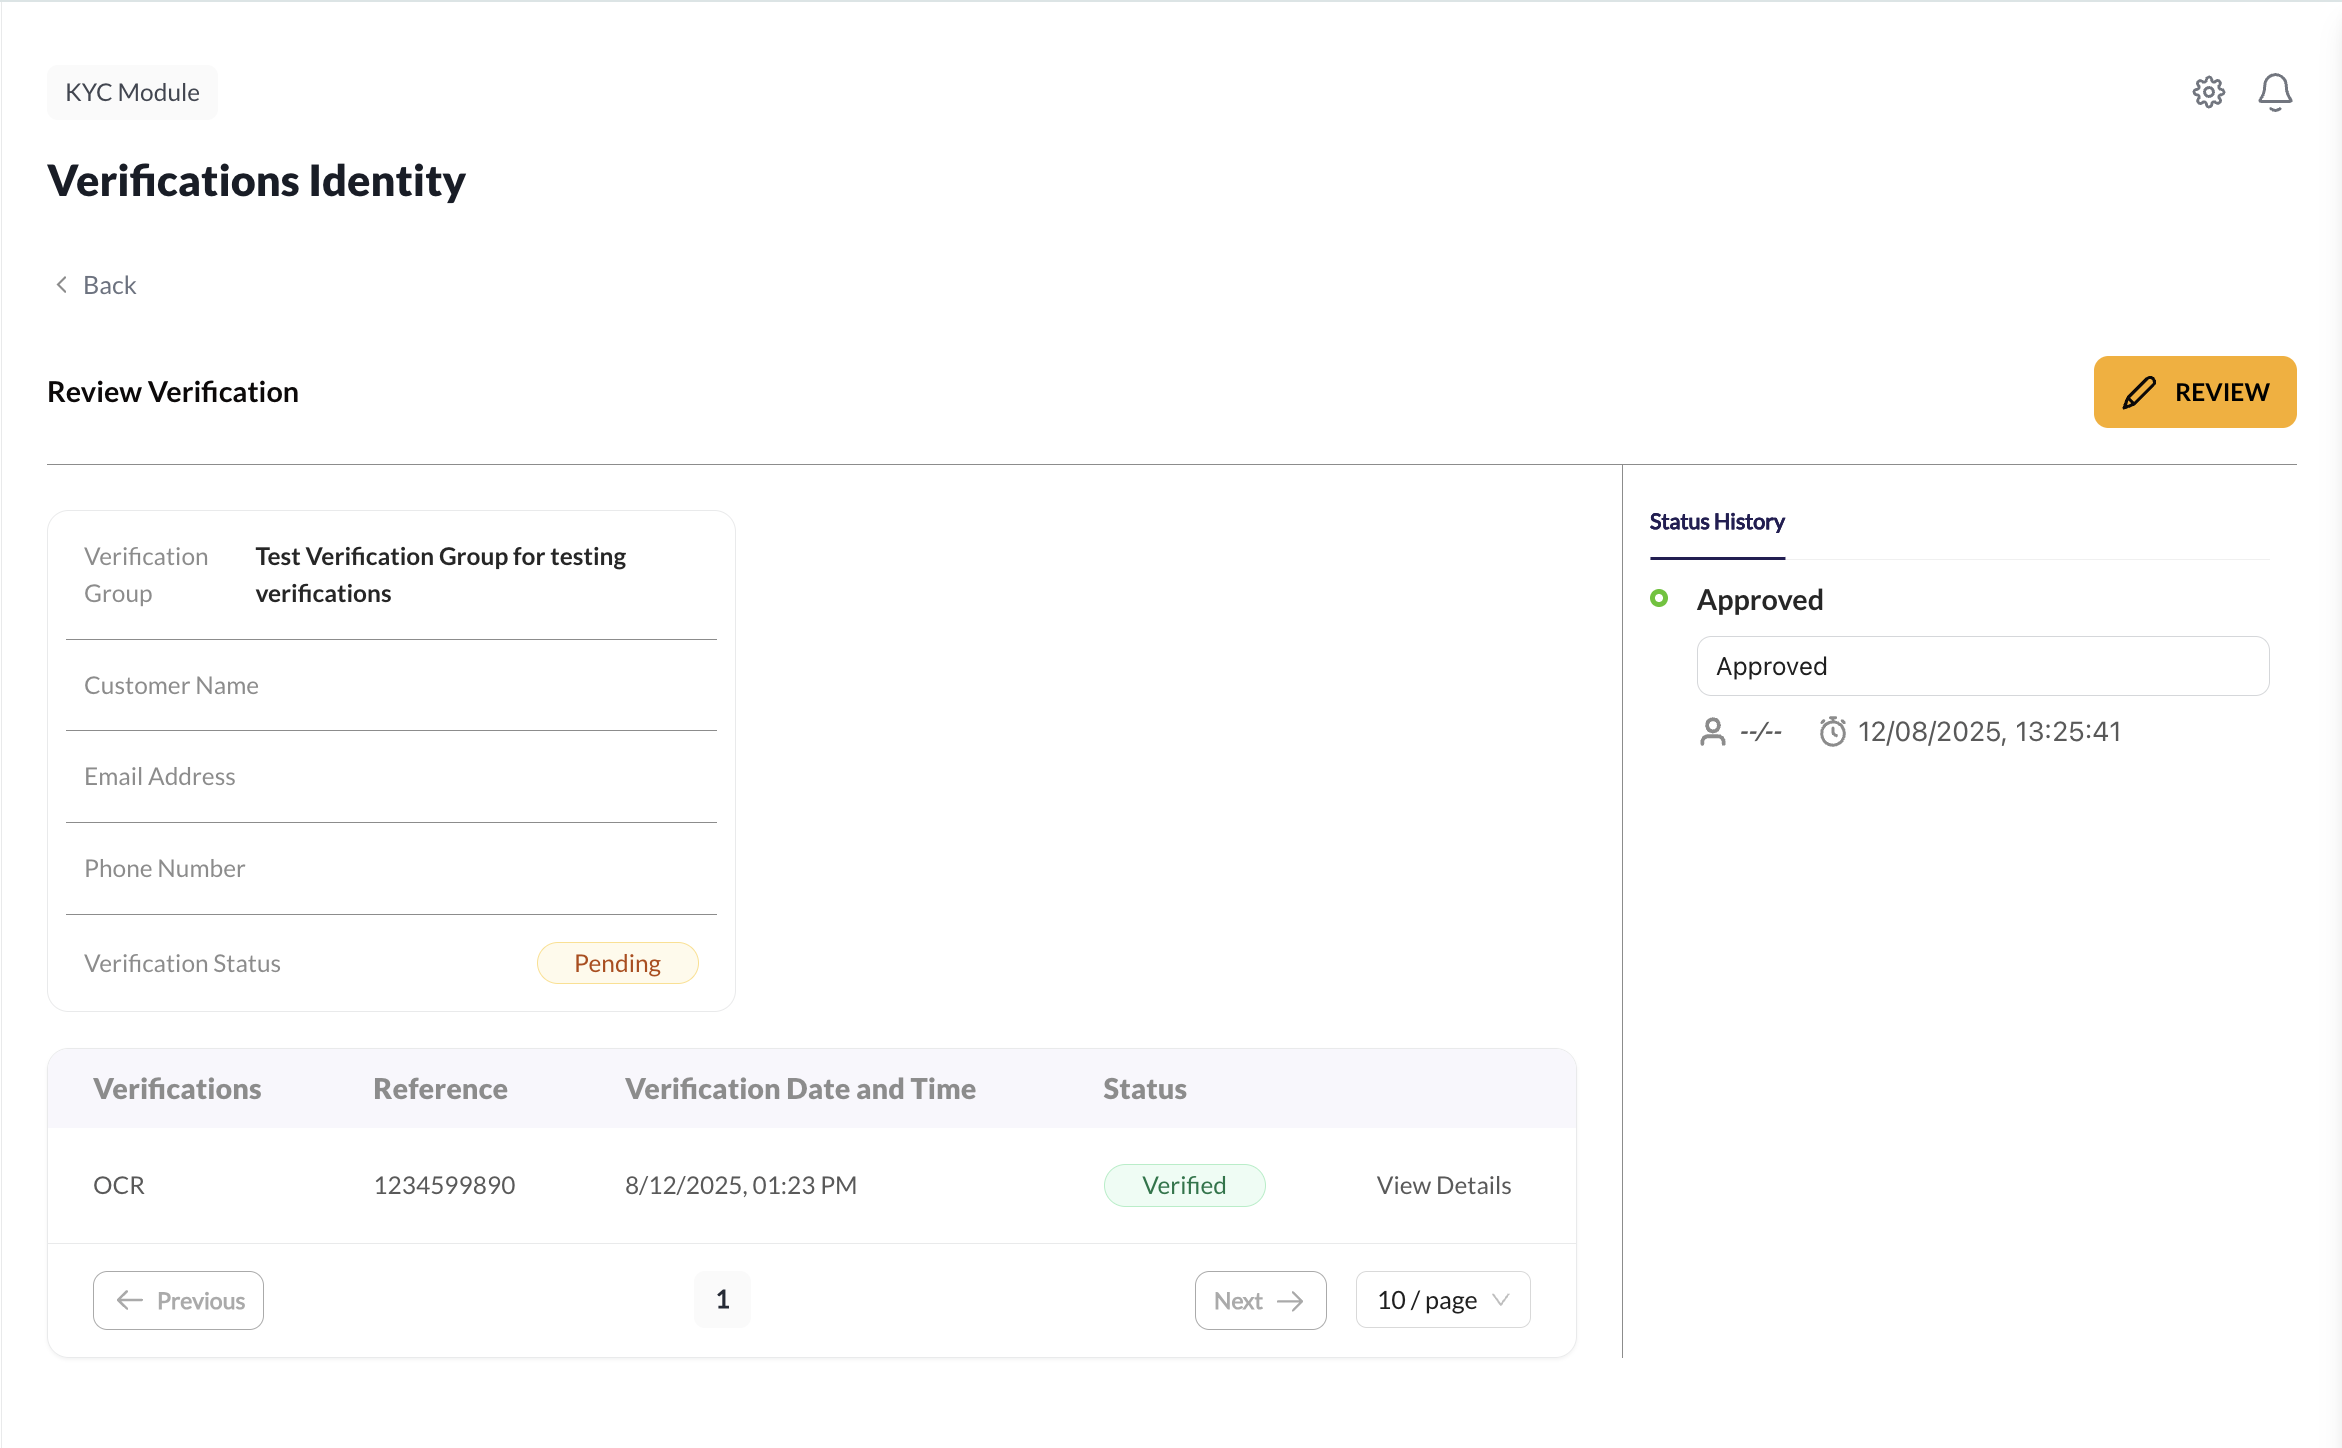2342x1448 pixels.
Task: Select the Pending status badge
Action: [x=617, y=963]
